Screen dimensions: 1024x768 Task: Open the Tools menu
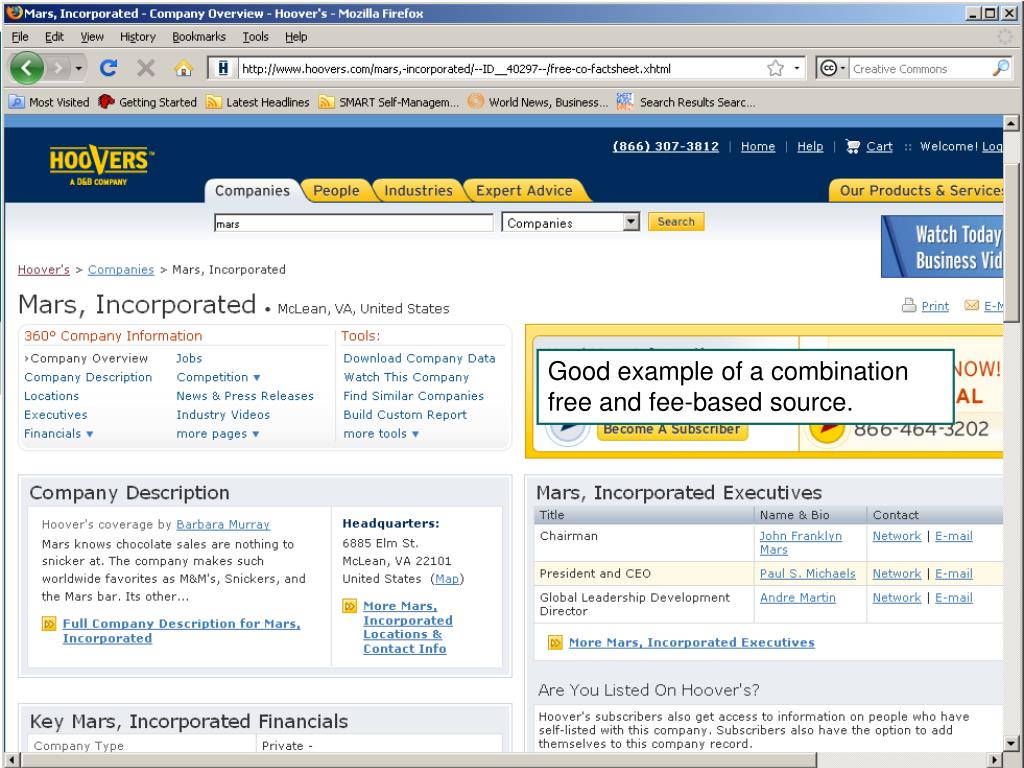click(x=255, y=37)
